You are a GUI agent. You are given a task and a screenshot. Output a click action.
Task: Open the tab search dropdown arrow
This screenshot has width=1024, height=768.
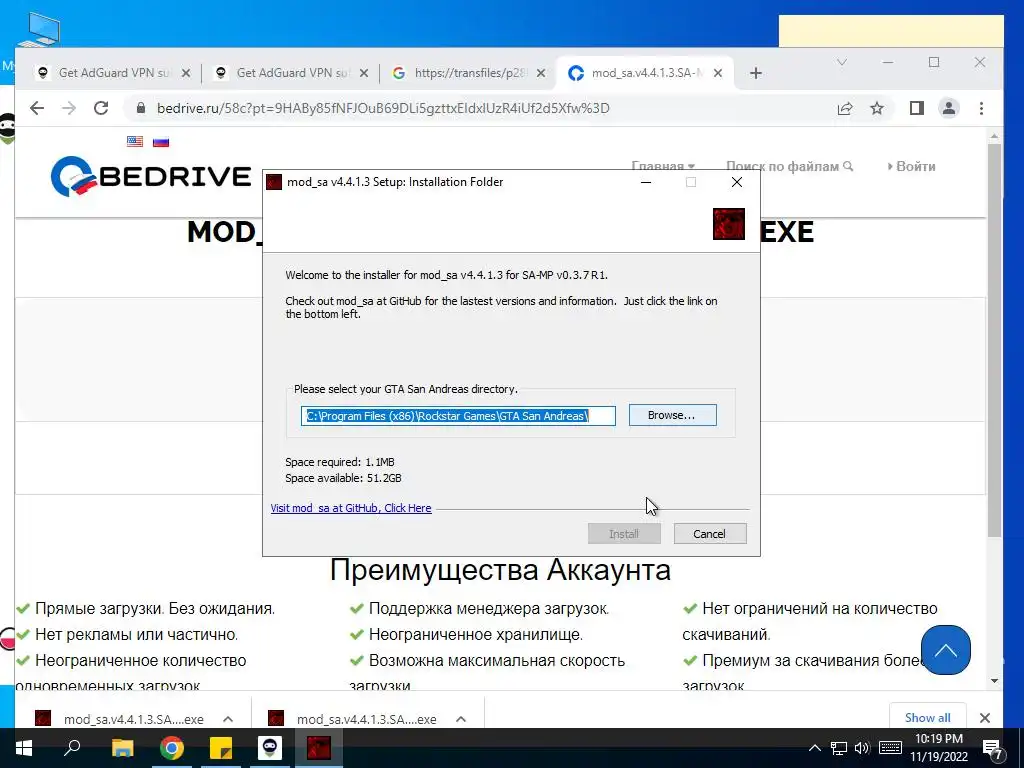click(842, 62)
